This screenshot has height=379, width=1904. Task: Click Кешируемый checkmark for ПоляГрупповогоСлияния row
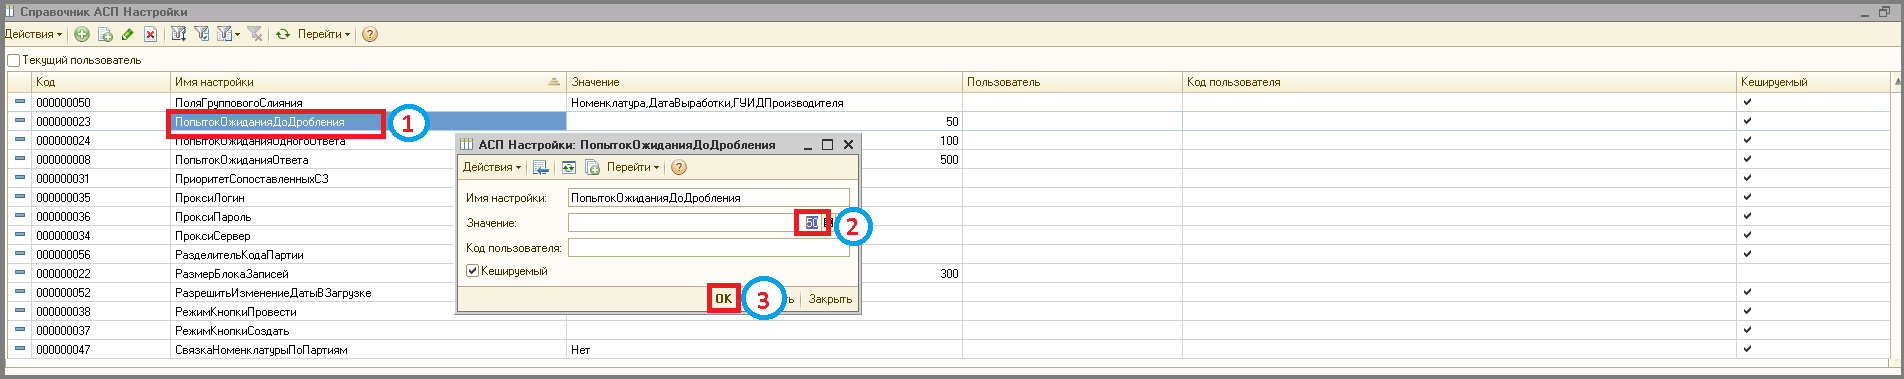(x=1747, y=102)
